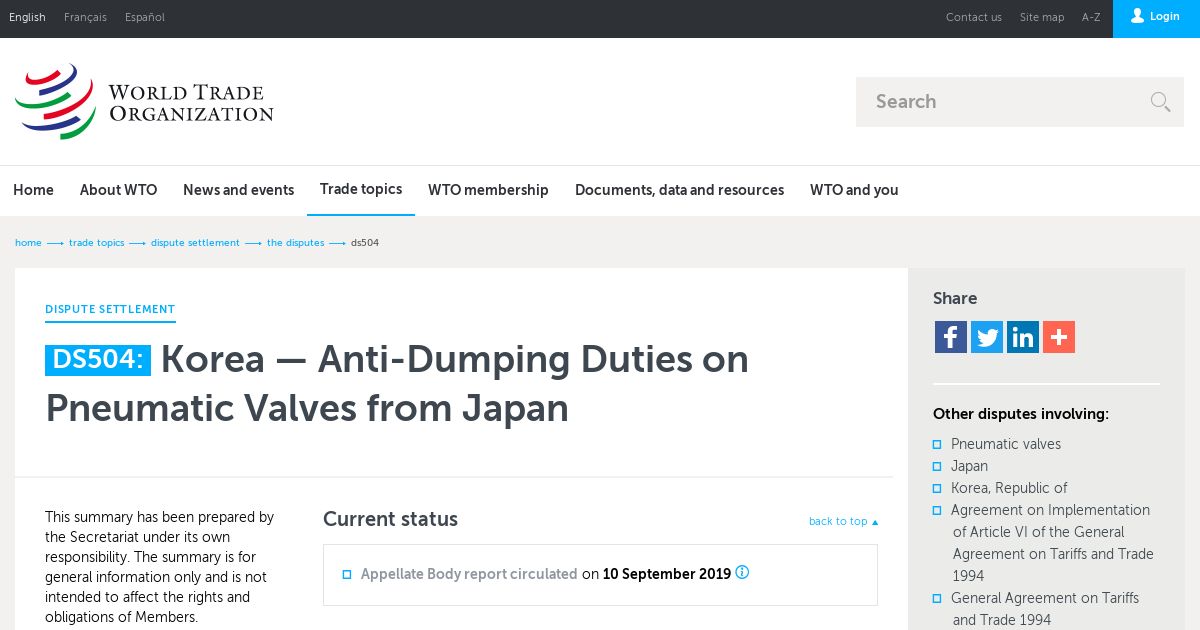Click the ds504 breadcrumb text

[365, 243]
